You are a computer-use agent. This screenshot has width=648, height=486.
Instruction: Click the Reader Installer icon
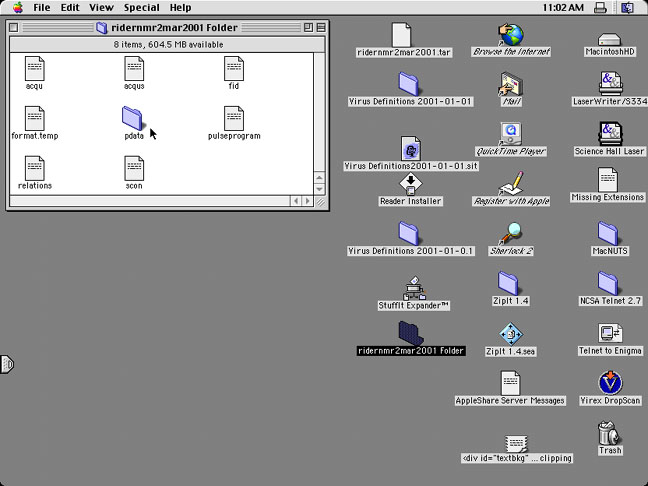410,184
